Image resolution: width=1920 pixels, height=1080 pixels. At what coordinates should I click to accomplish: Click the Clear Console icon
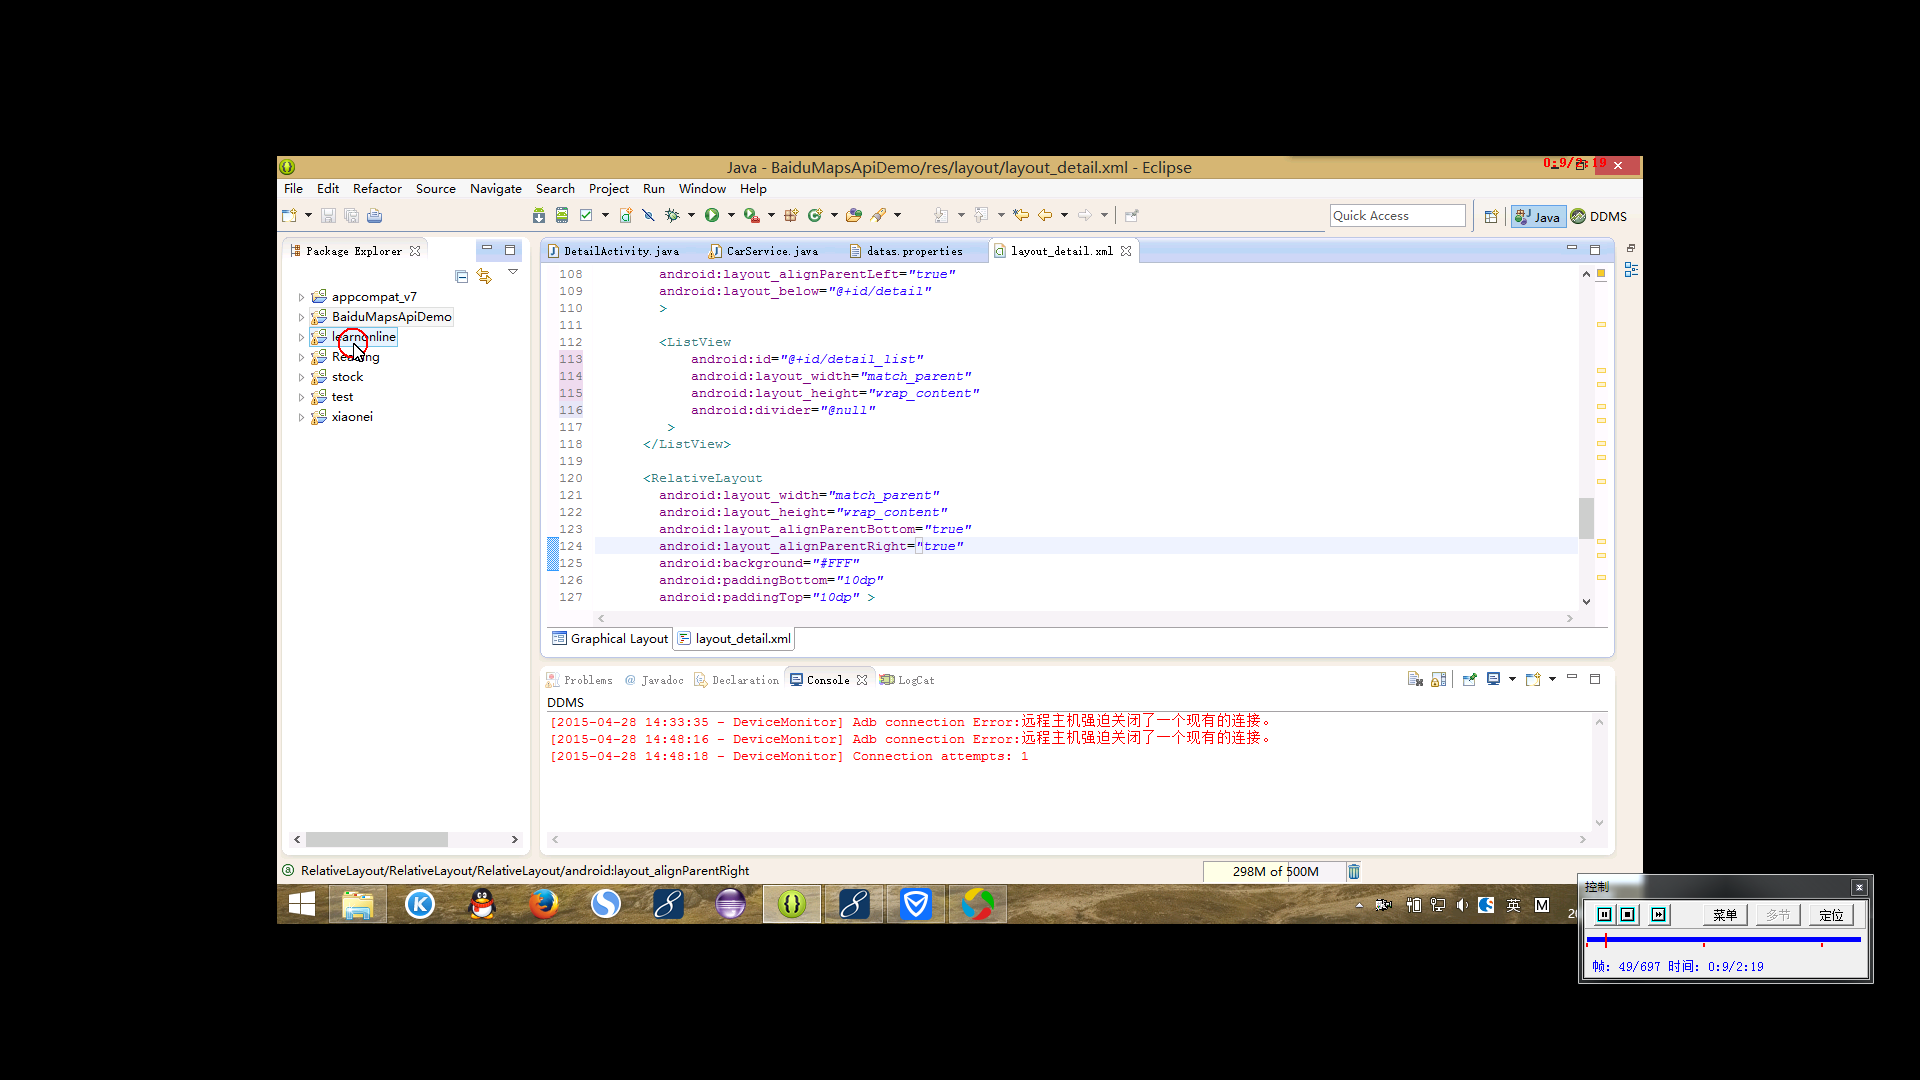point(1415,679)
